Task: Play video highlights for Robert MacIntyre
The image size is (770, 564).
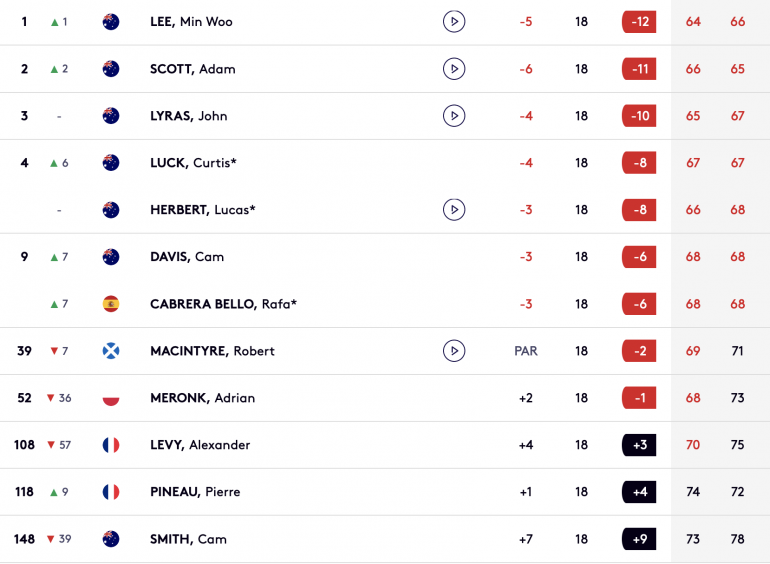Action: (x=454, y=351)
